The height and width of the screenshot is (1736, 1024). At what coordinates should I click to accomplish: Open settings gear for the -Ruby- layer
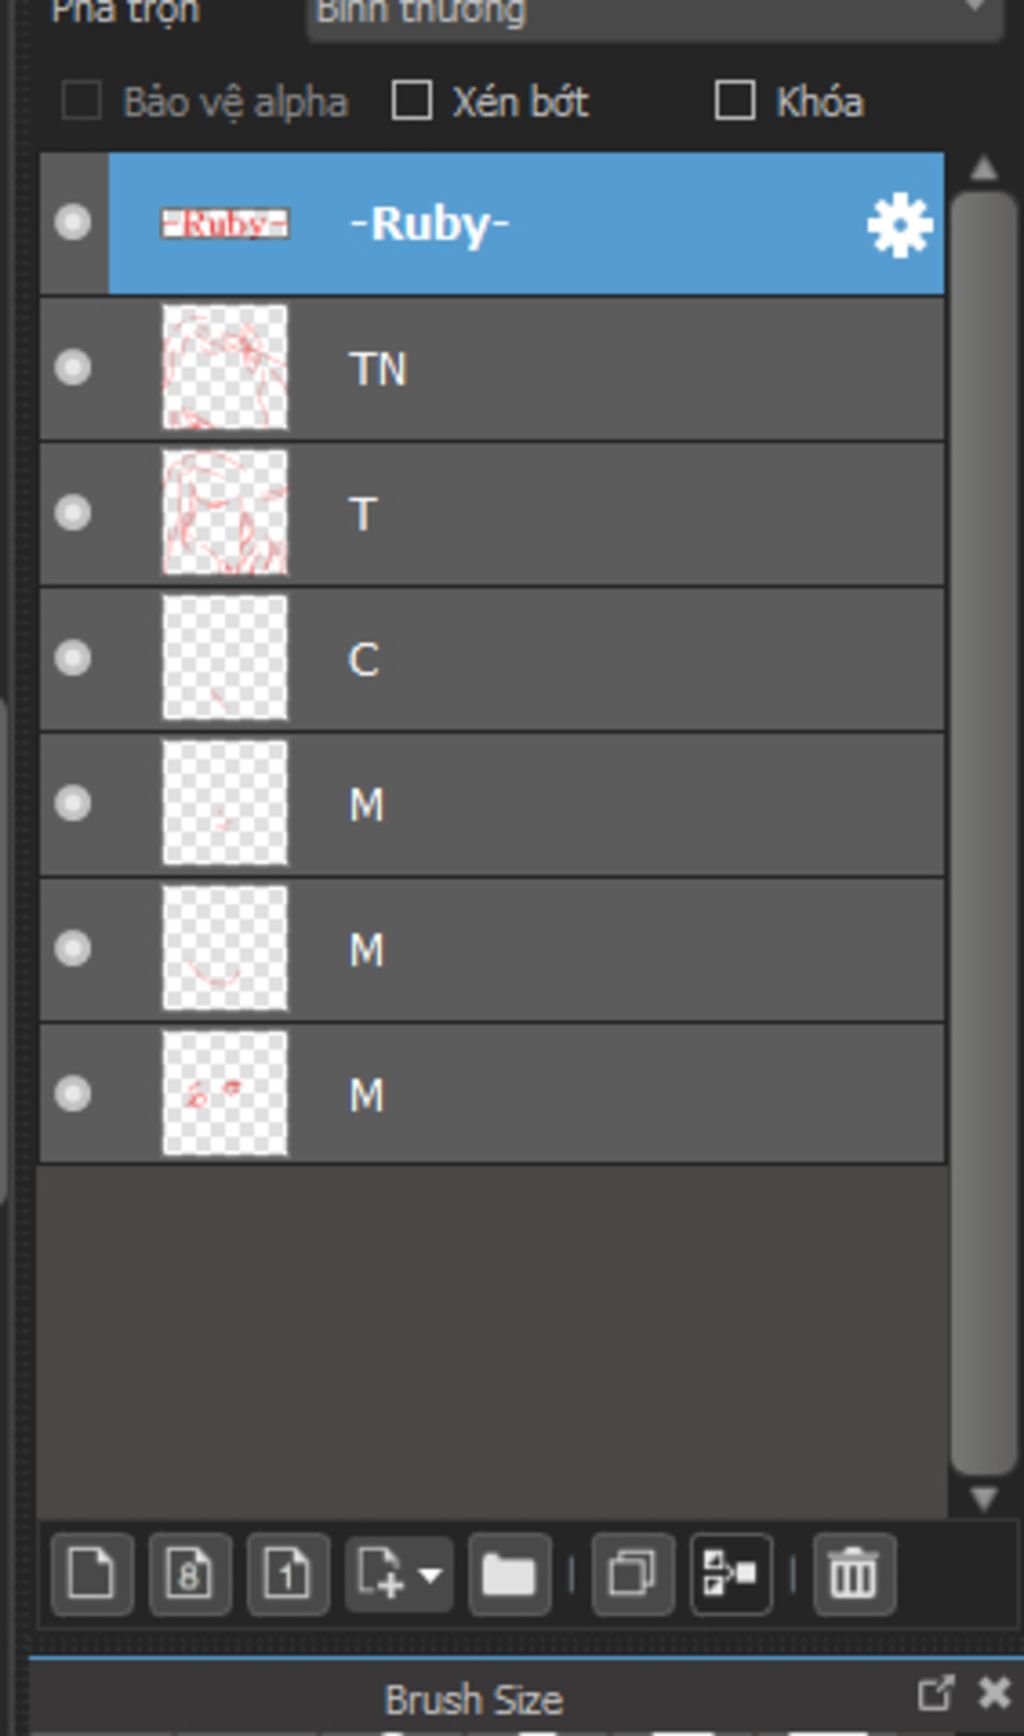[x=900, y=224]
